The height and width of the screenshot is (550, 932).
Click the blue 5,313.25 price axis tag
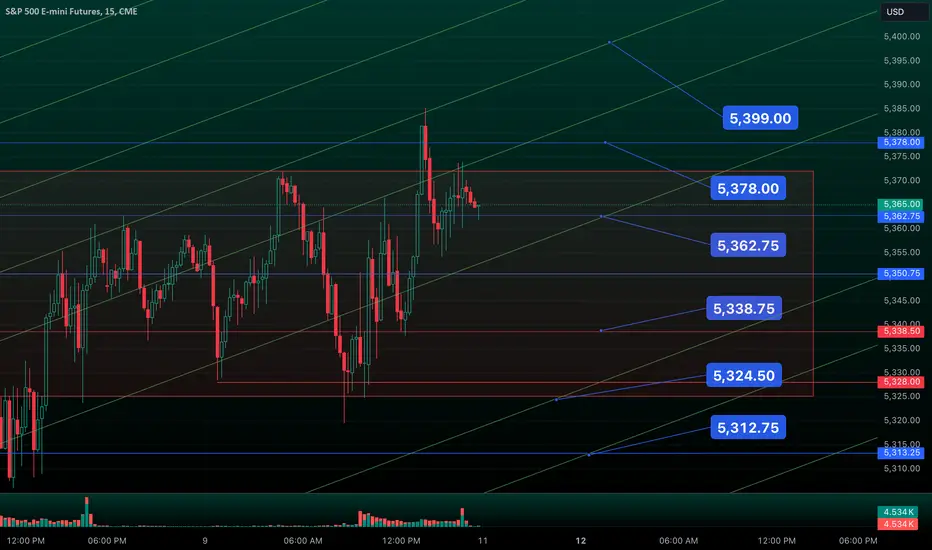901,453
